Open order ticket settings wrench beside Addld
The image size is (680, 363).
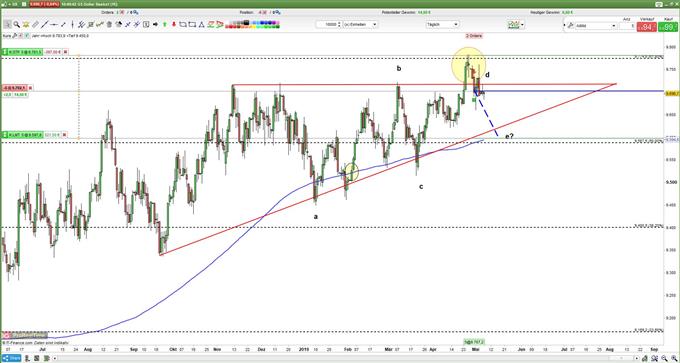(570, 26)
